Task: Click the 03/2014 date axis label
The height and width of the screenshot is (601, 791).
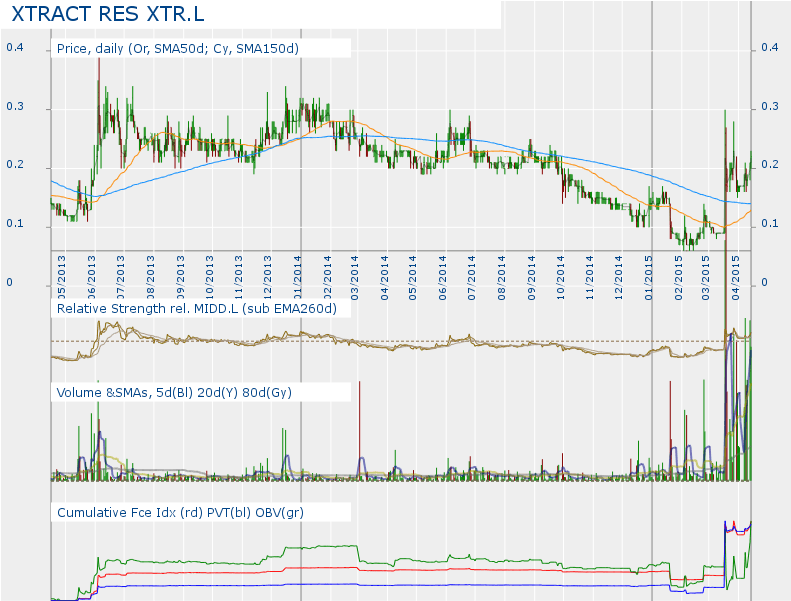Action: (x=354, y=278)
